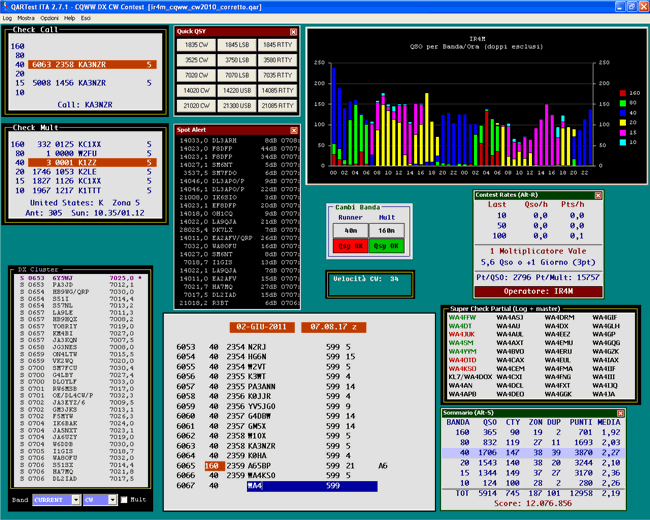The image size is (650, 520).
Task: Click the 21085 RTTY button
Action: (x=277, y=106)
